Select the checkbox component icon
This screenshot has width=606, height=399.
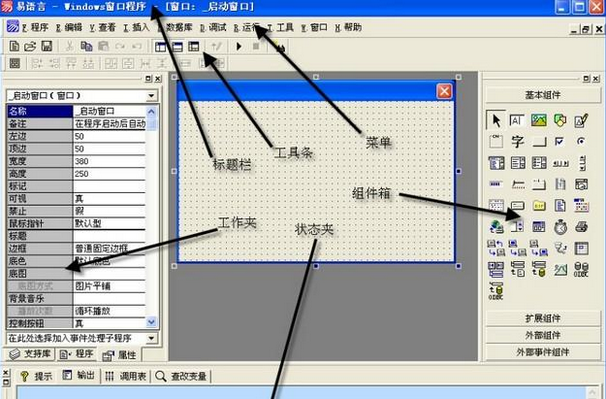coord(559,142)
